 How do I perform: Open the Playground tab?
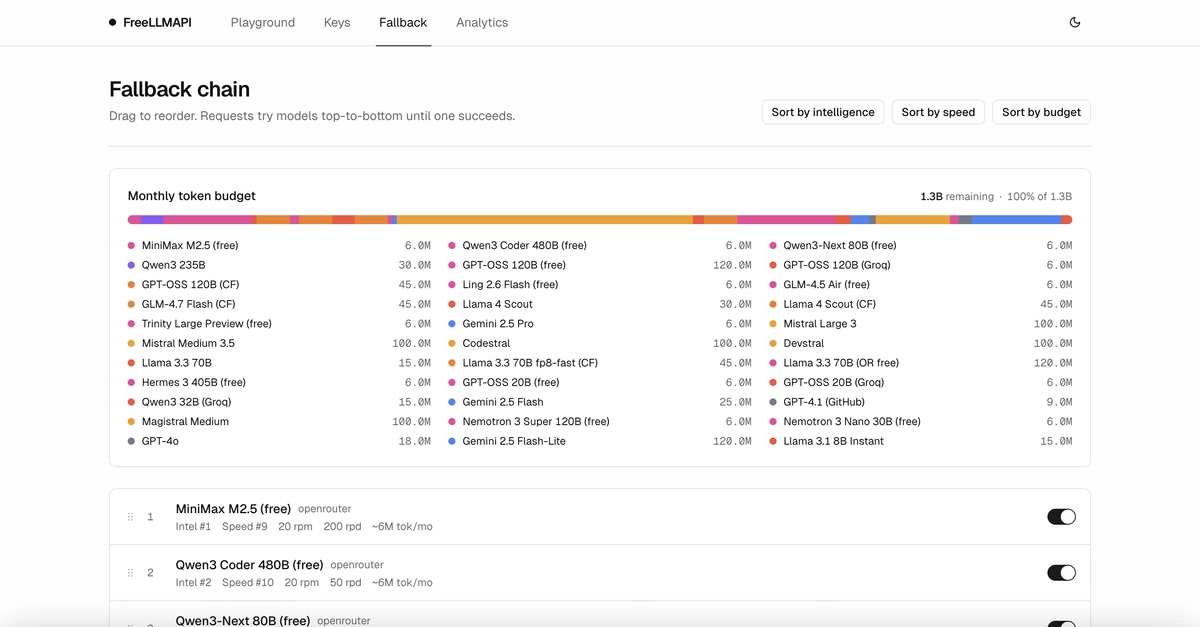pos(263,22)
